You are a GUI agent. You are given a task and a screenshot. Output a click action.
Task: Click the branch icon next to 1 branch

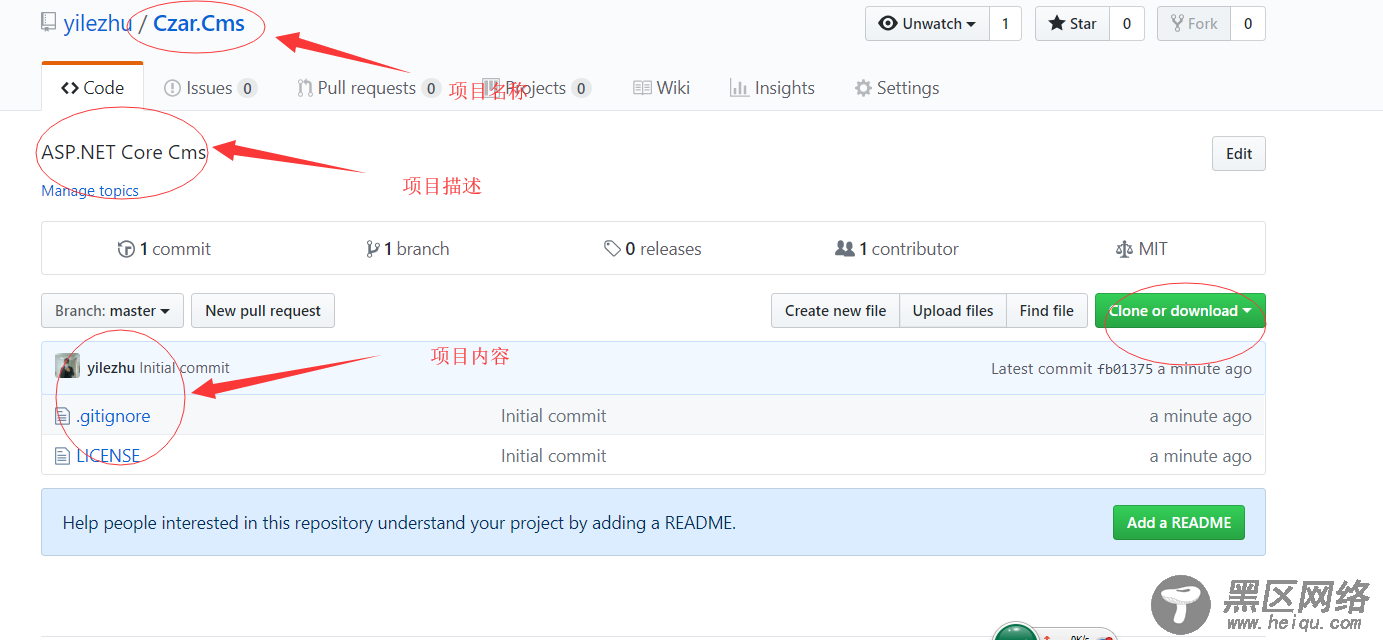373,249
